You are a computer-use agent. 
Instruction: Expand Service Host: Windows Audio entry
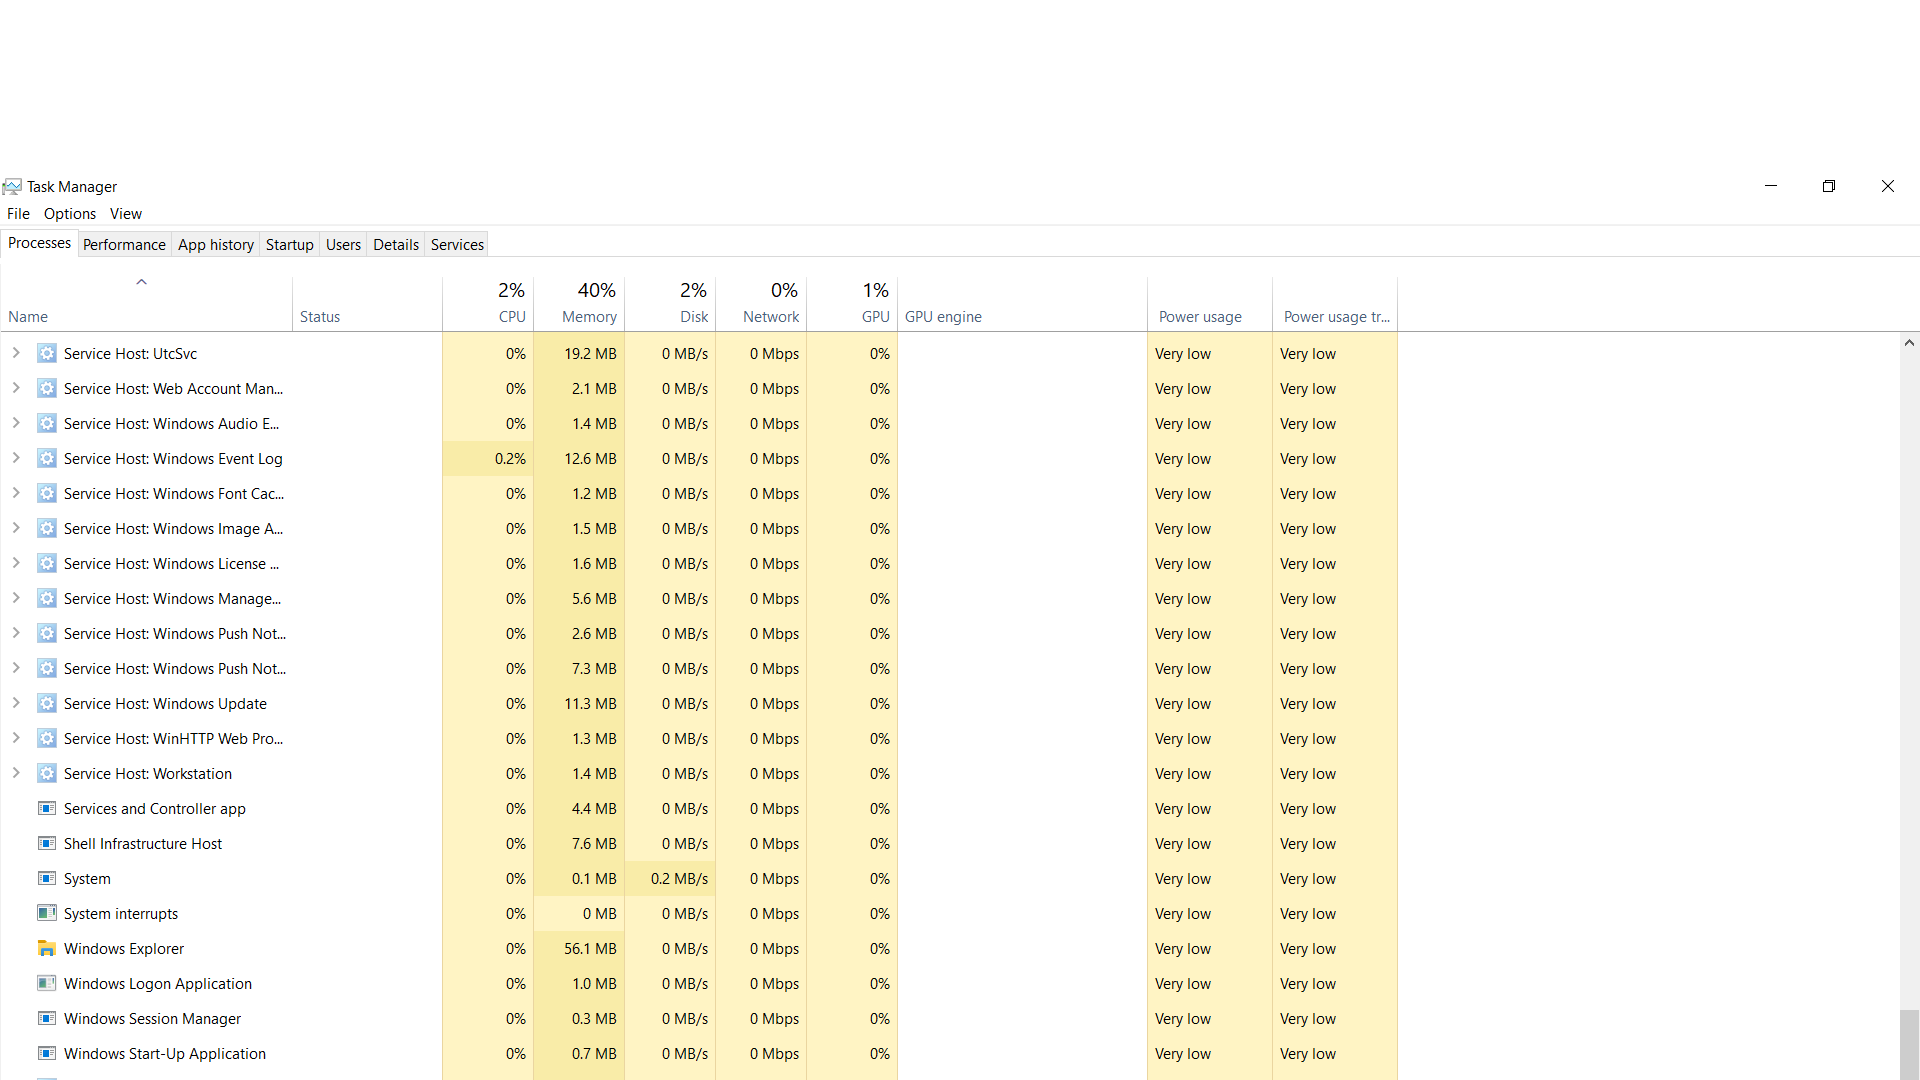click(16, 423)
